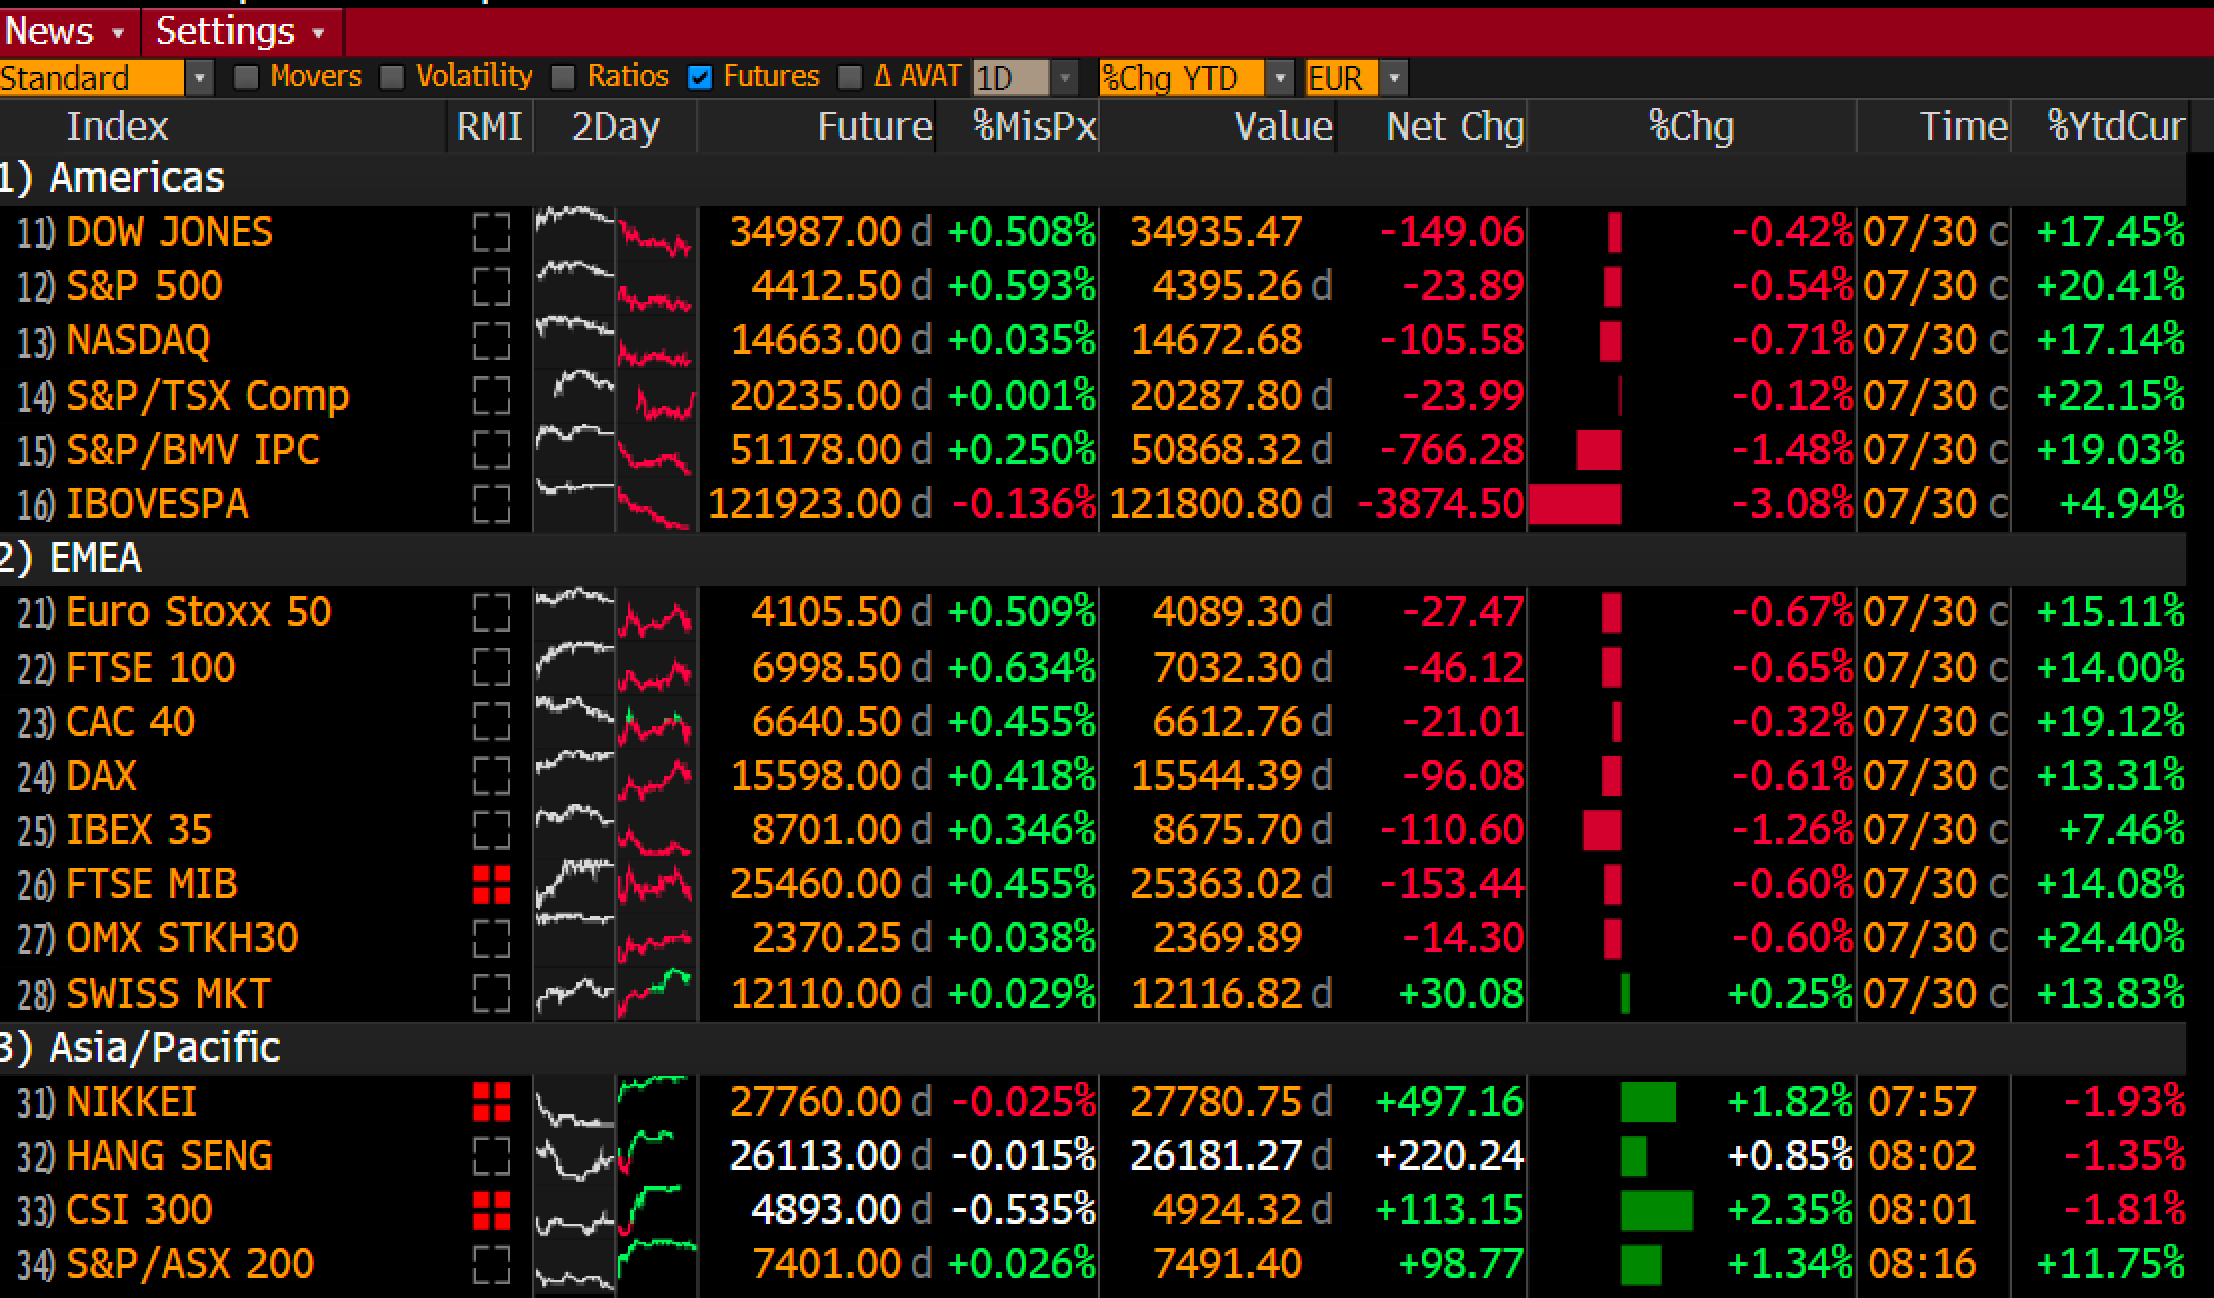Click the red RMI indicator for NIKKEI

491,1102
